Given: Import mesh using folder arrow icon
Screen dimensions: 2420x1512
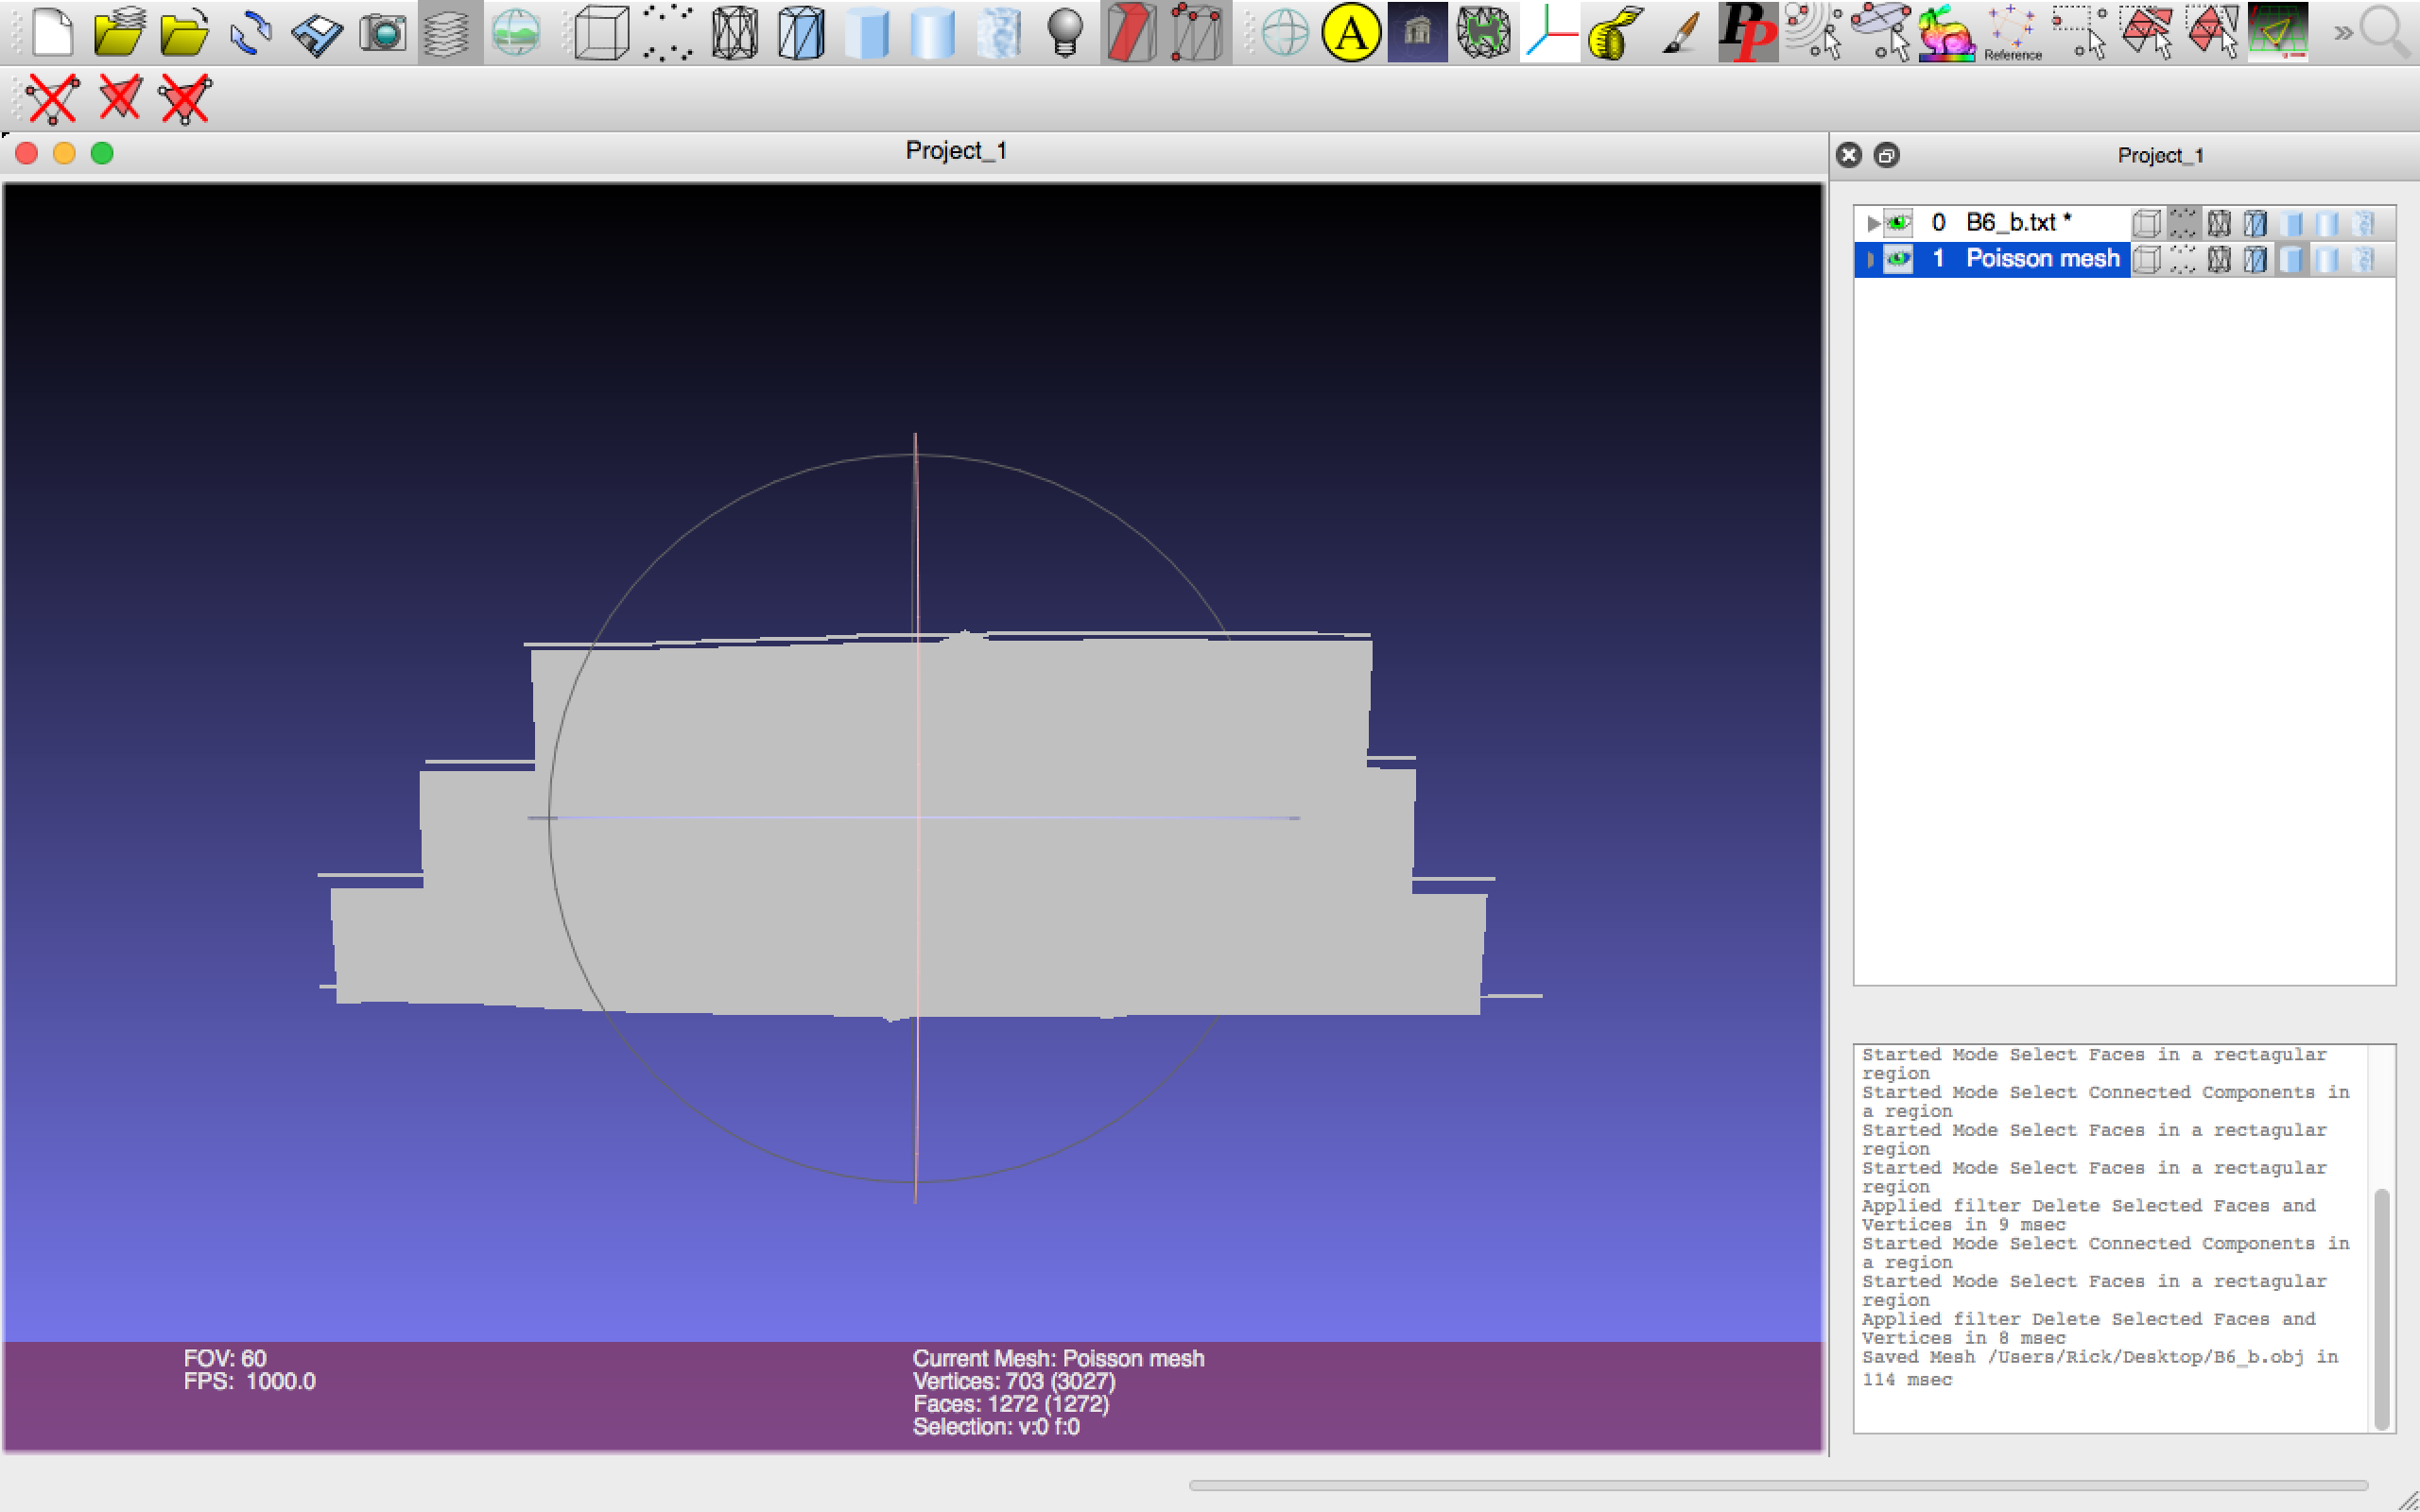Looking at the screenshot, I should [184, 32].
